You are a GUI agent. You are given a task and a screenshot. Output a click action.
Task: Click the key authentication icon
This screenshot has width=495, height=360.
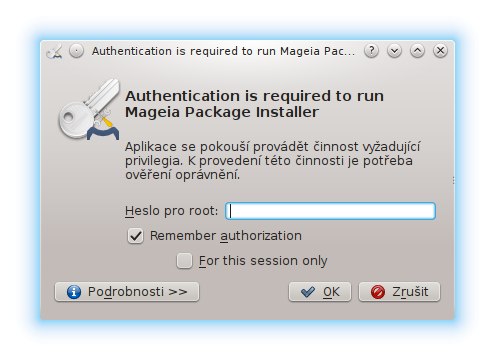89,109
